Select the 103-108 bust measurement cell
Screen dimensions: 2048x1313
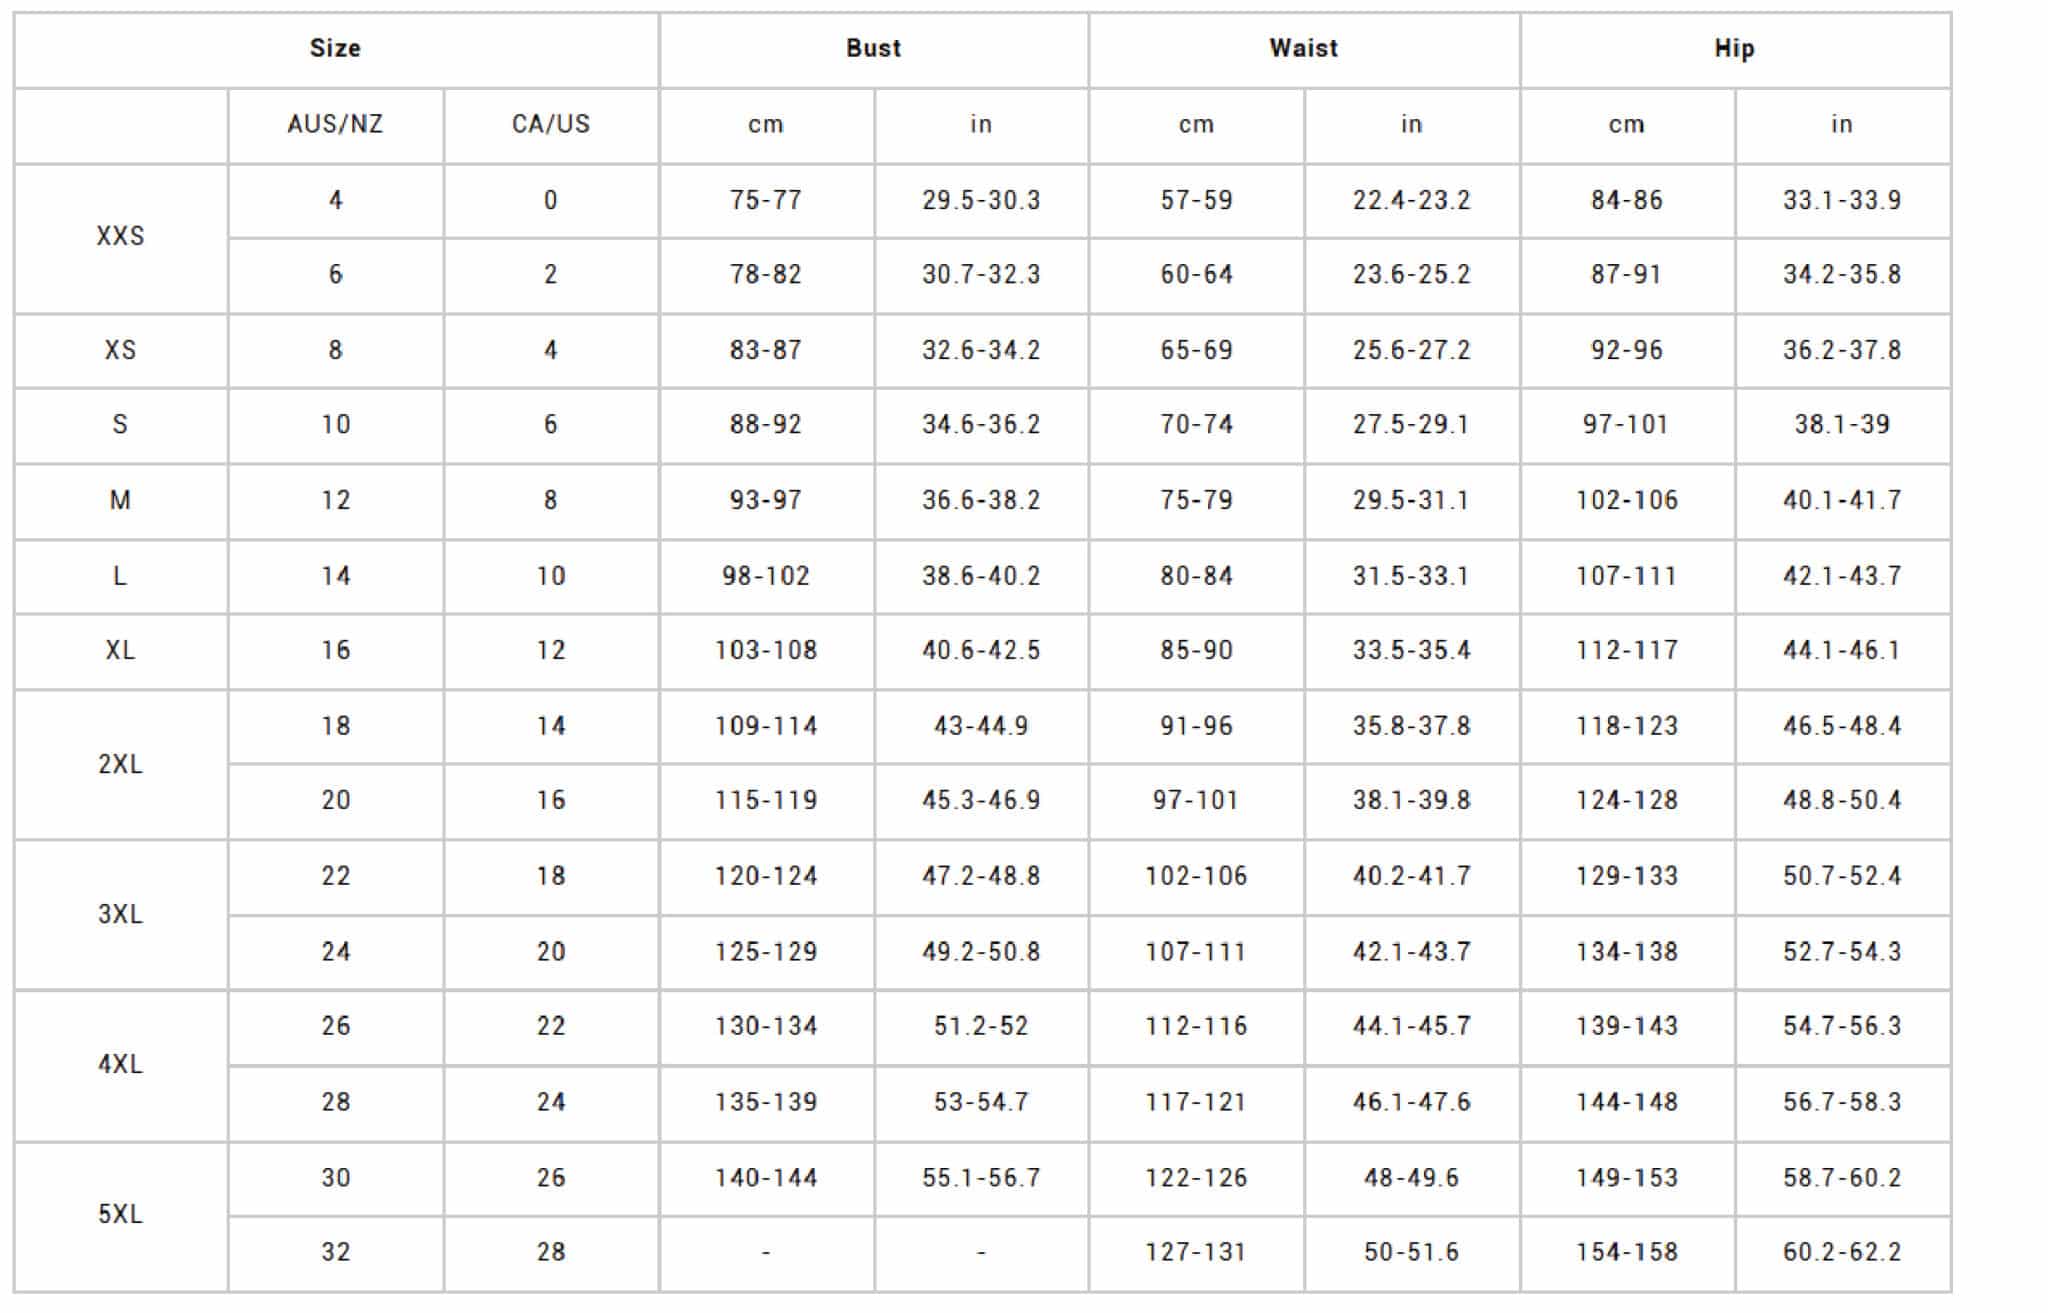(766, 650)
